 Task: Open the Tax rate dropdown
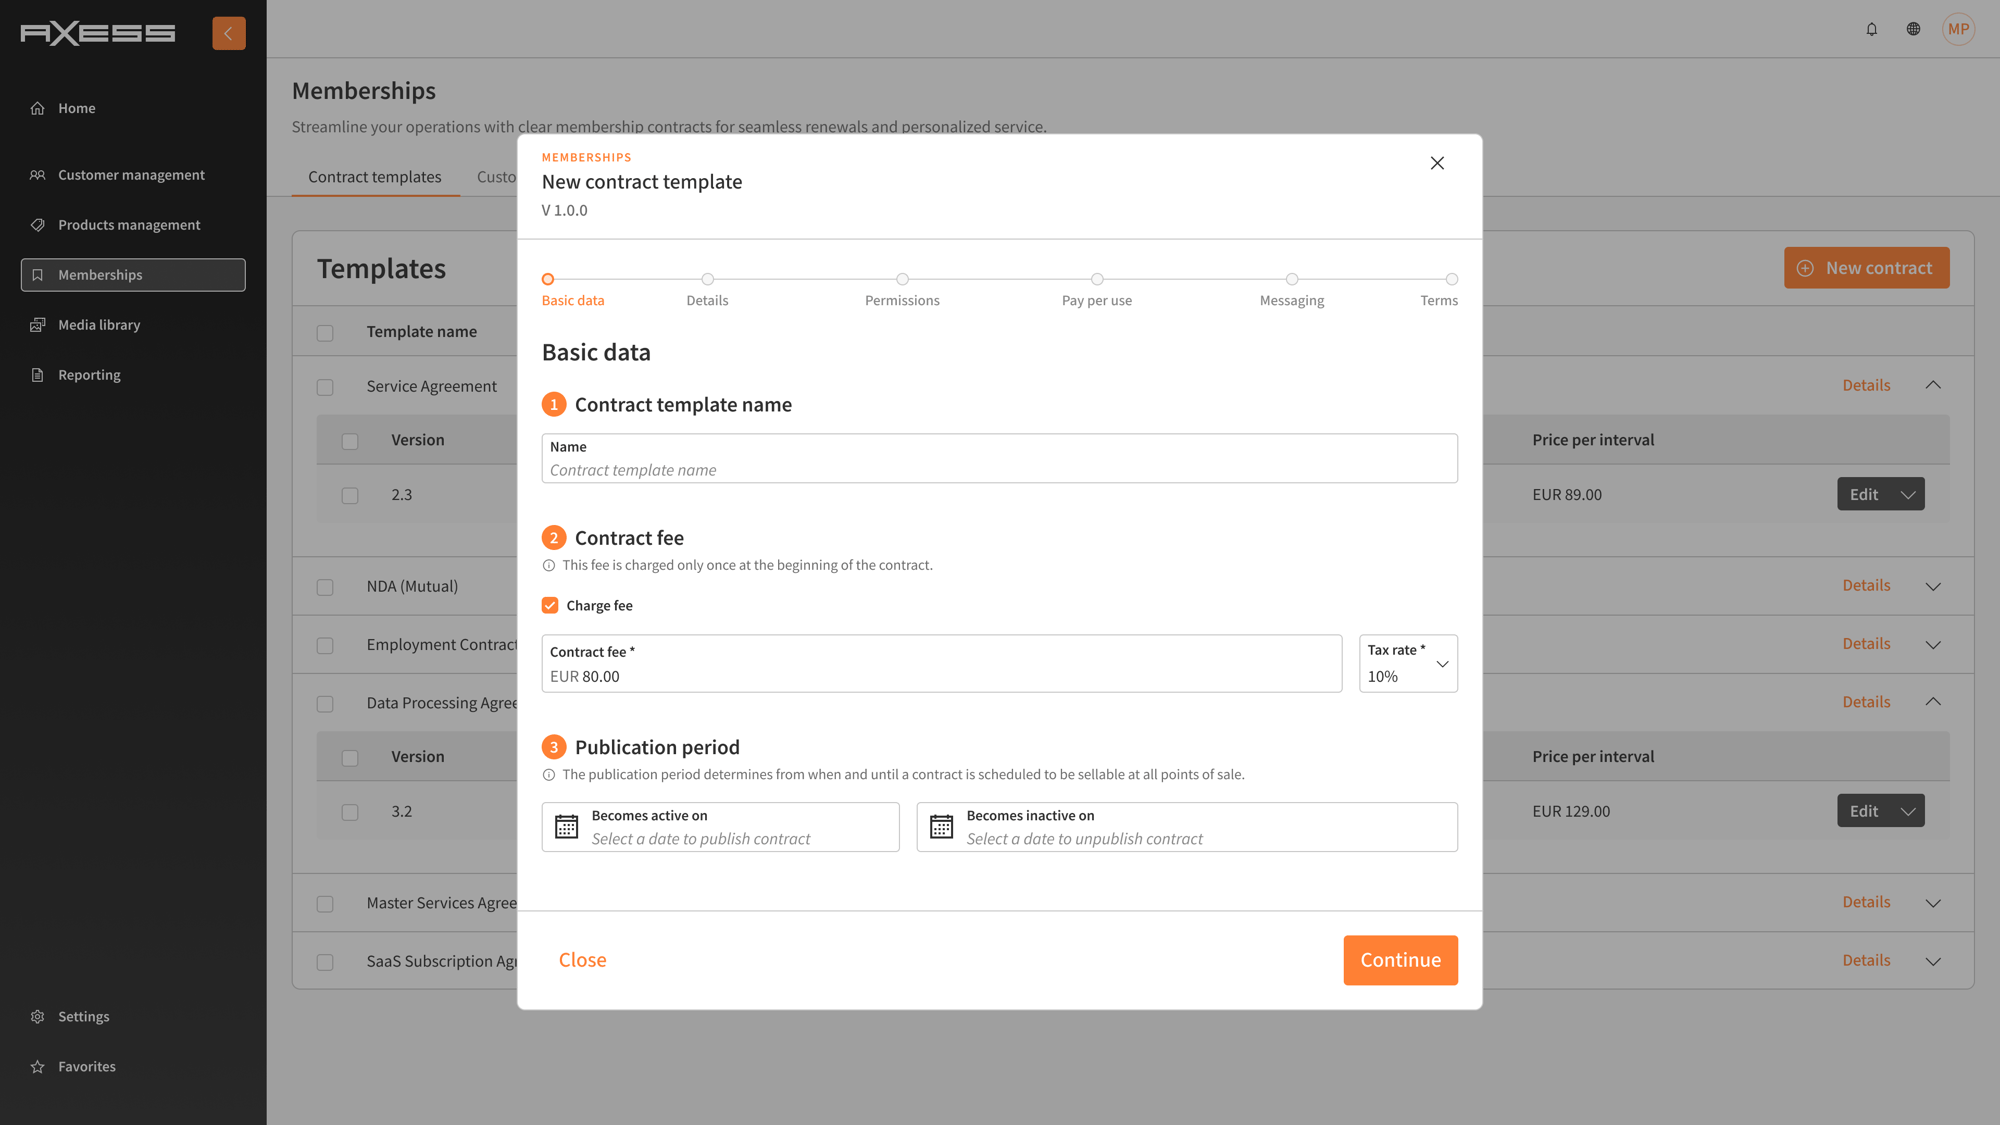1441,663
